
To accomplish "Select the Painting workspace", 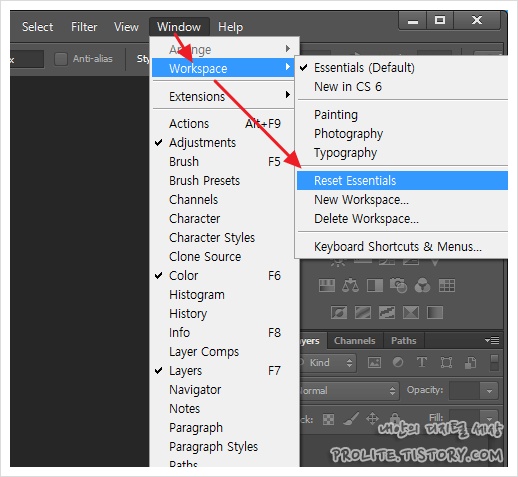I will 402,115.
